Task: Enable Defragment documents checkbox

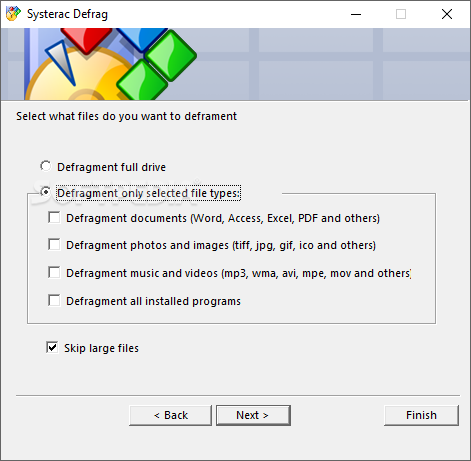Action: (54, 218)
